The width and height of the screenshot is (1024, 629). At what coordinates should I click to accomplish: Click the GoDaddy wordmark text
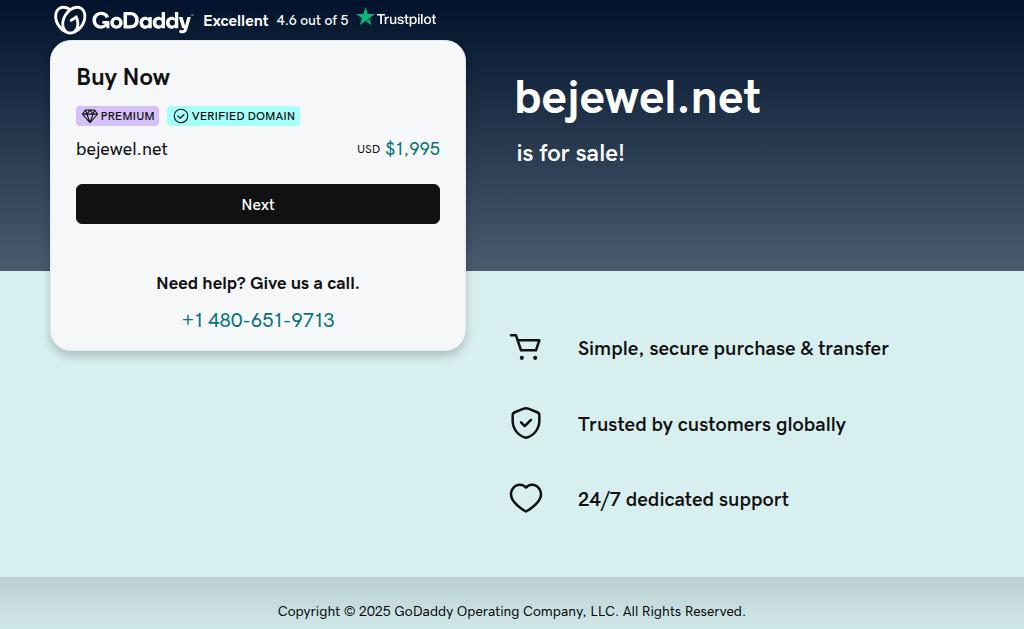coord(141,20)
